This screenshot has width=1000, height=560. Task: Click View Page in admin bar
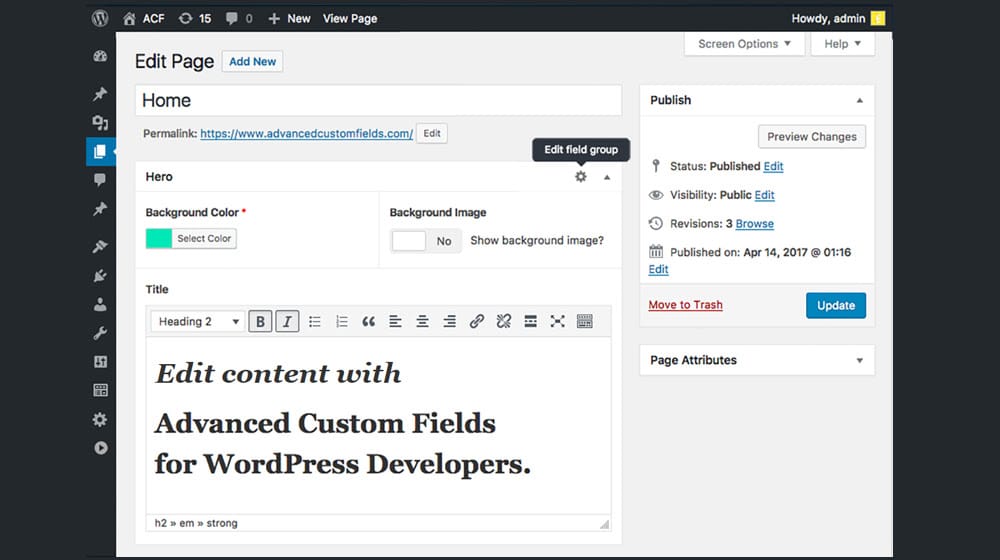coord(349,18)
